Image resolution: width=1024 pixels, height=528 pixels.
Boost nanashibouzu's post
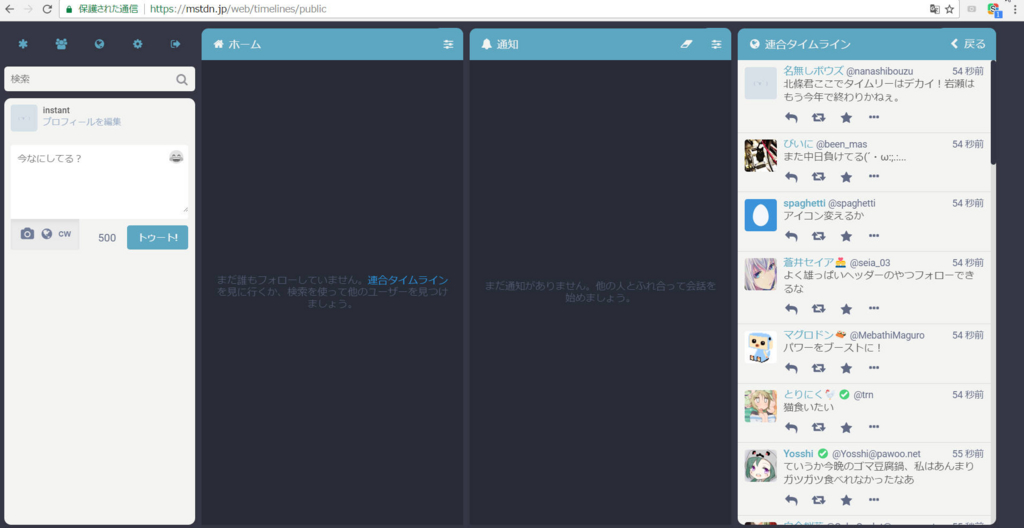(818, 118)
